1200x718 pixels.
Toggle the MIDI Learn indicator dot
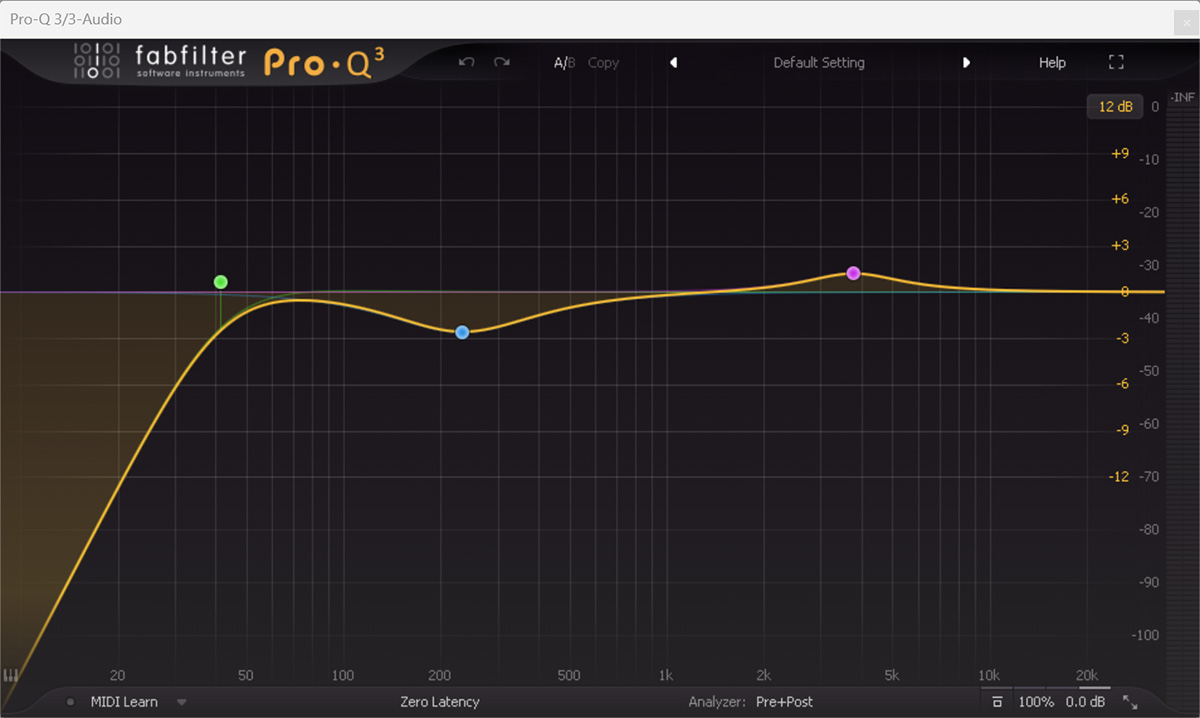coord(70,702)
